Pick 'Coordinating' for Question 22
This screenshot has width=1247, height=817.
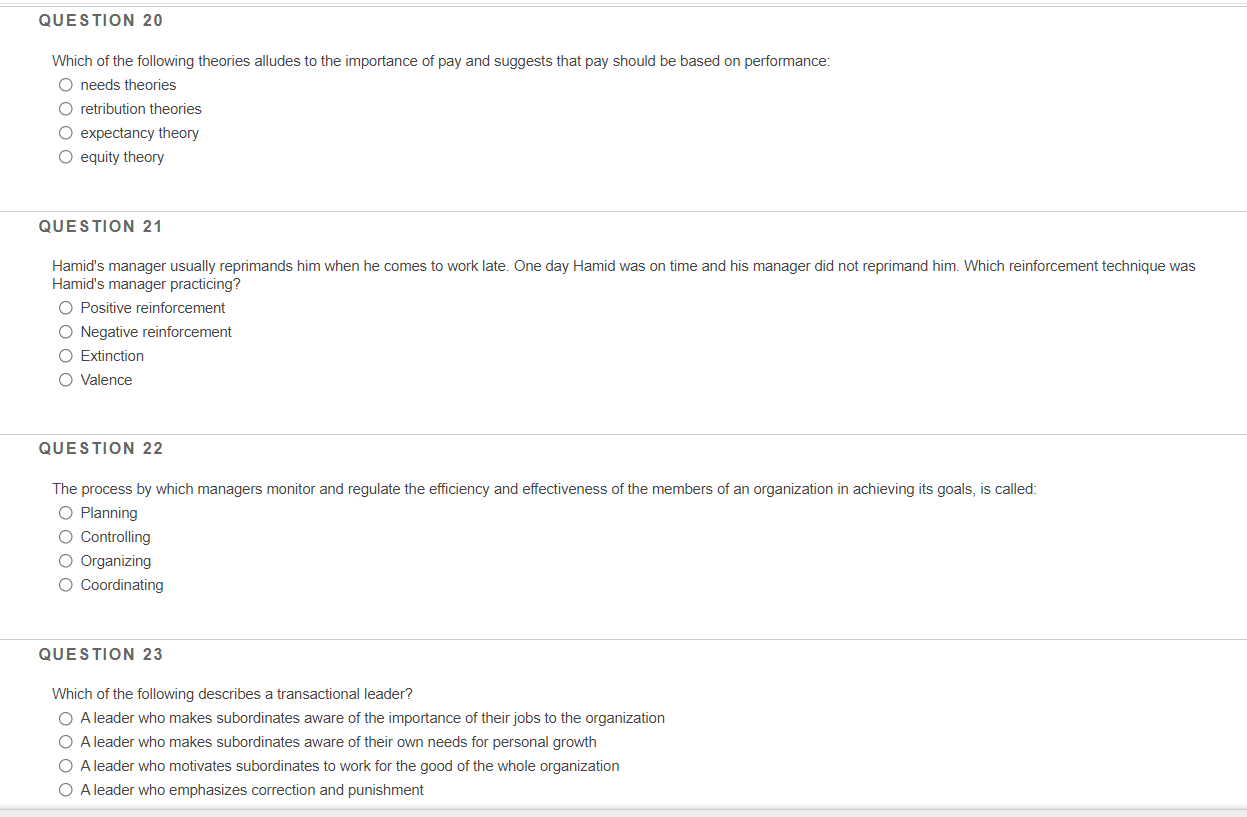coord(65,584)
